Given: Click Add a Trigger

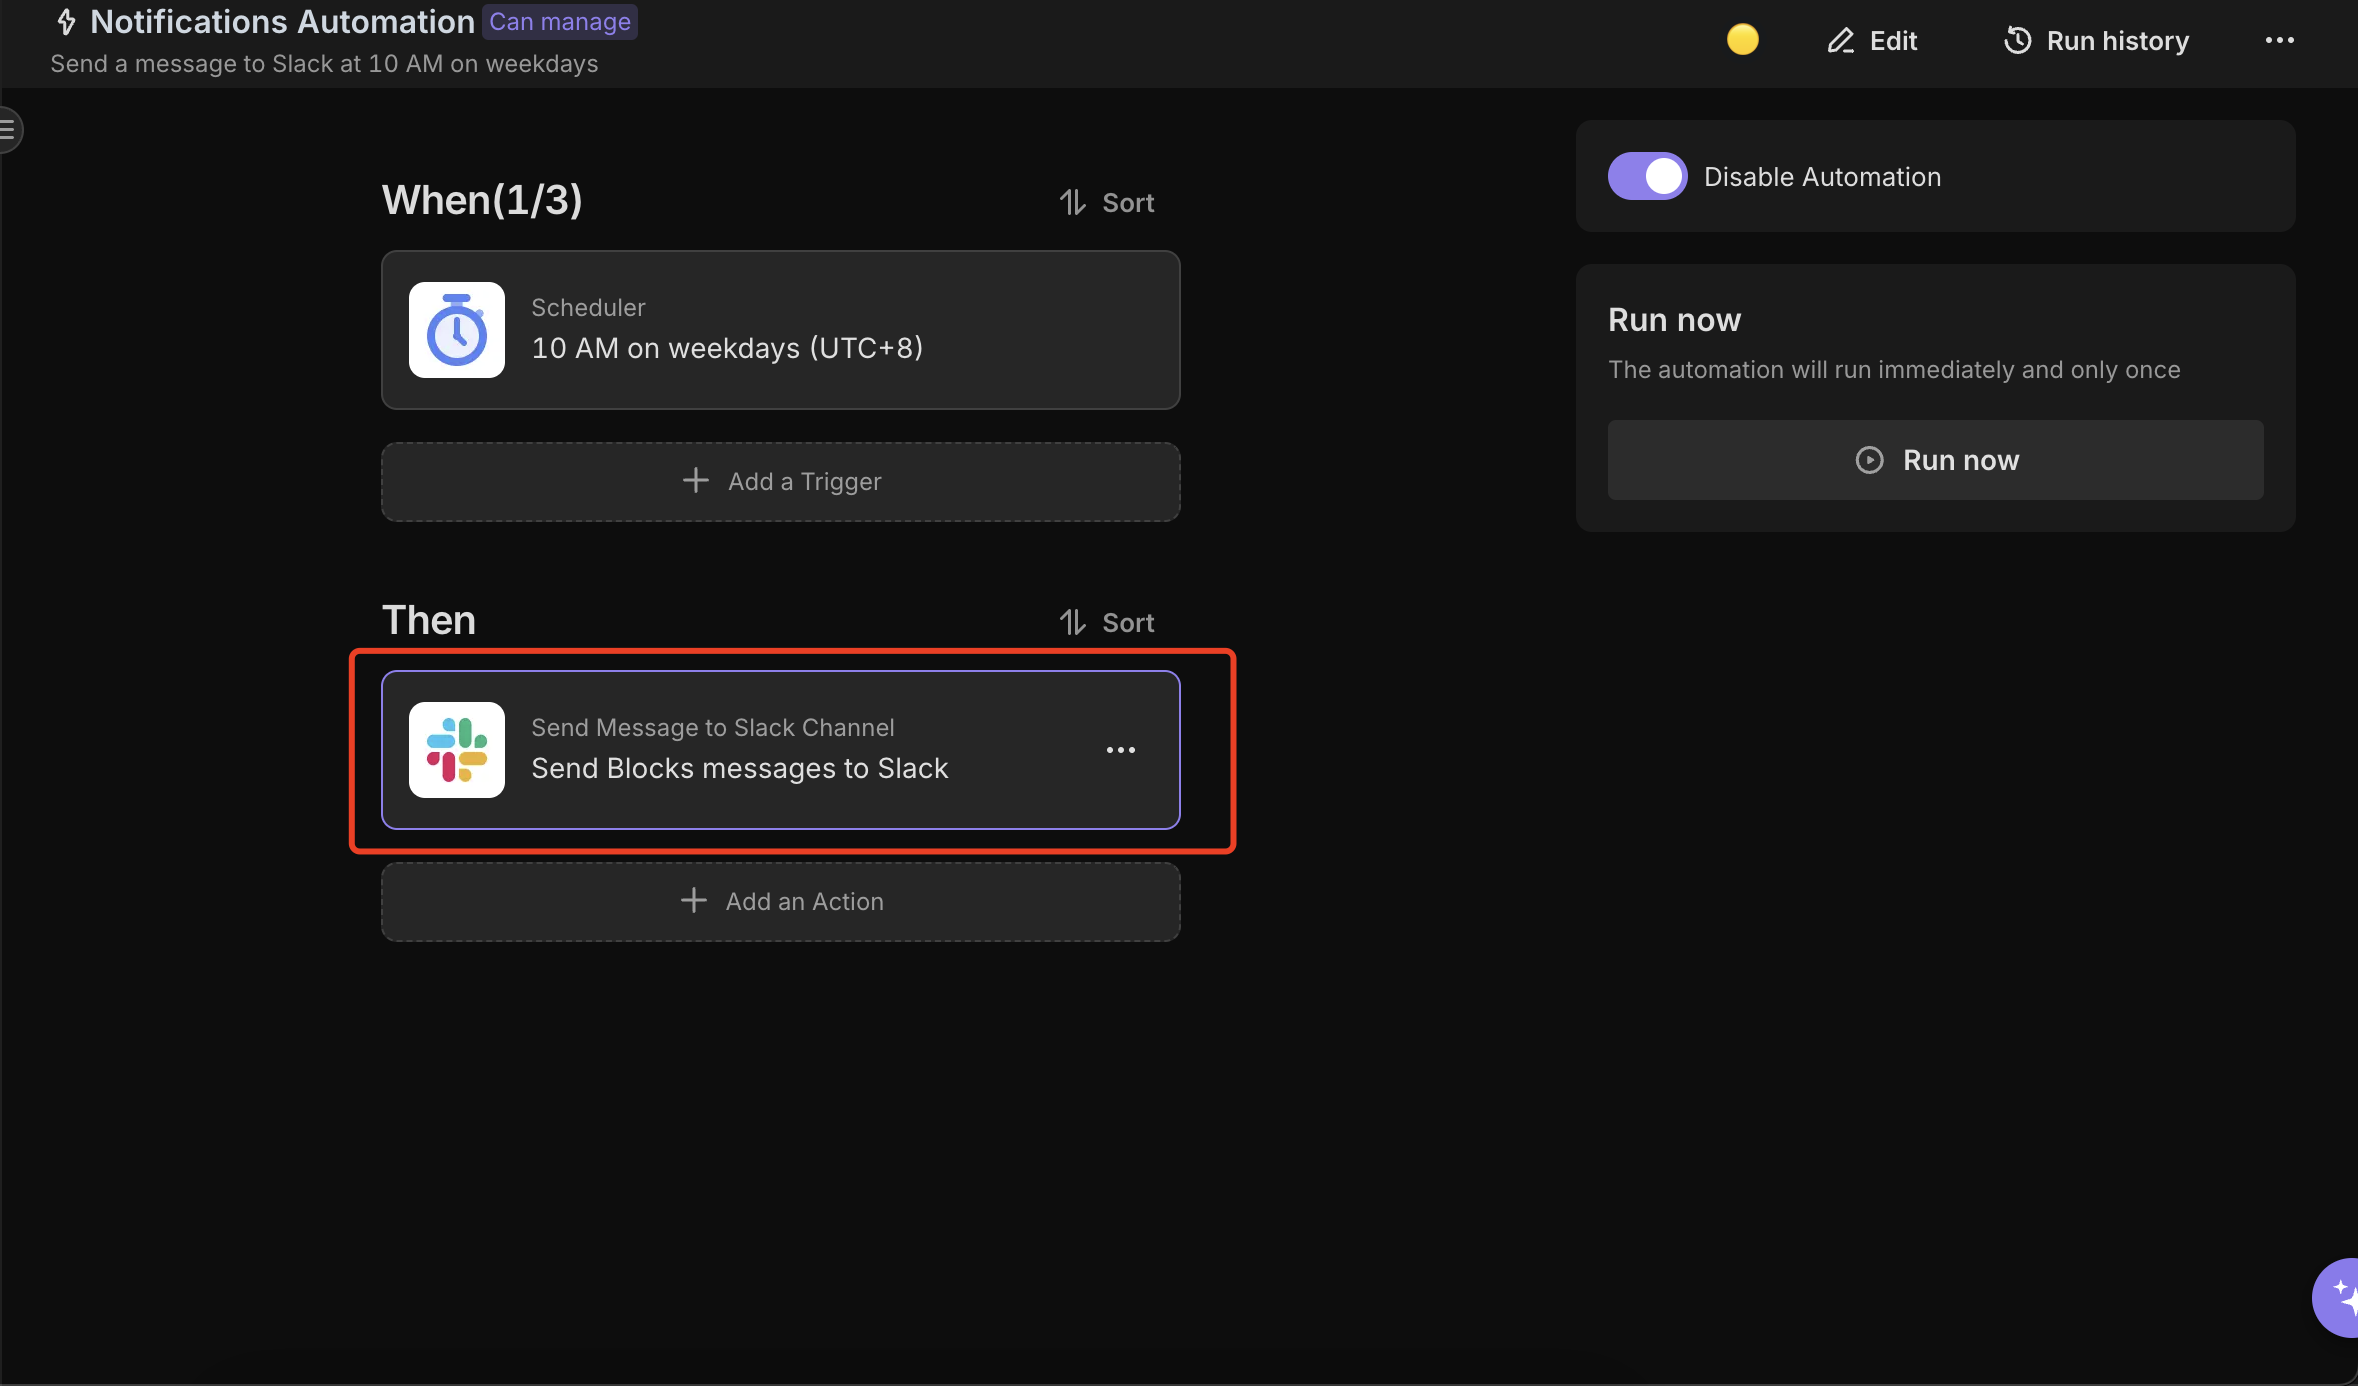Looking at the screenshot, I should 781,482.
